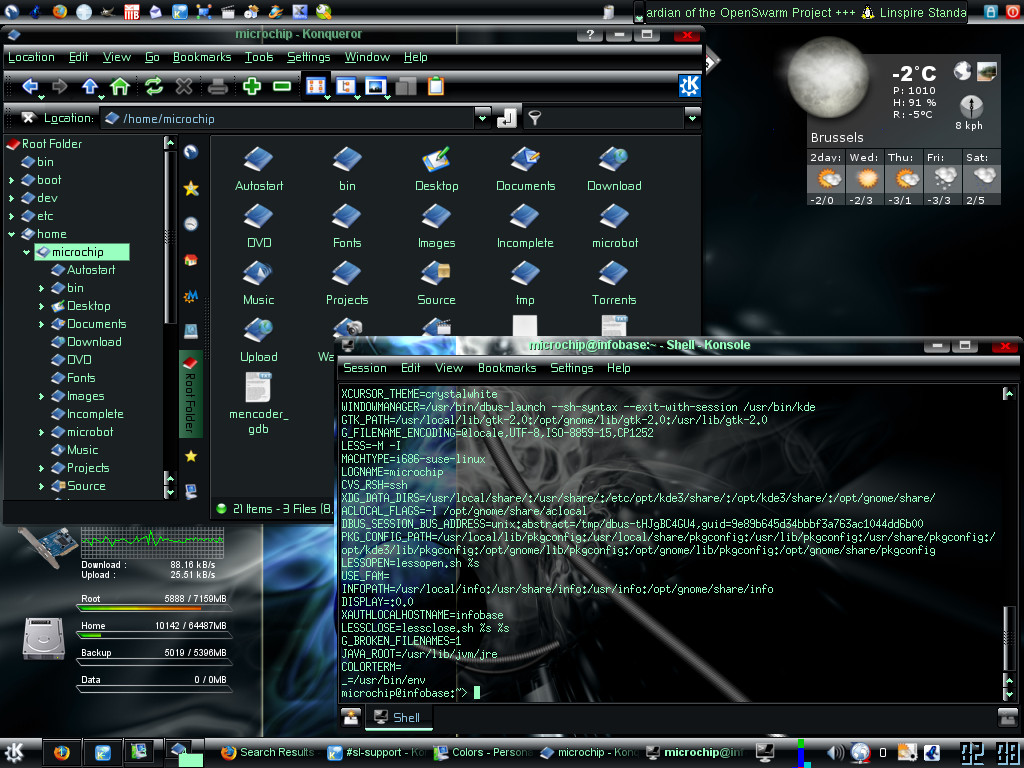The width and height of the screenshot is (1024, 768).
Task: Open the Torrents folder icon
Action: (x=614, y=283)
